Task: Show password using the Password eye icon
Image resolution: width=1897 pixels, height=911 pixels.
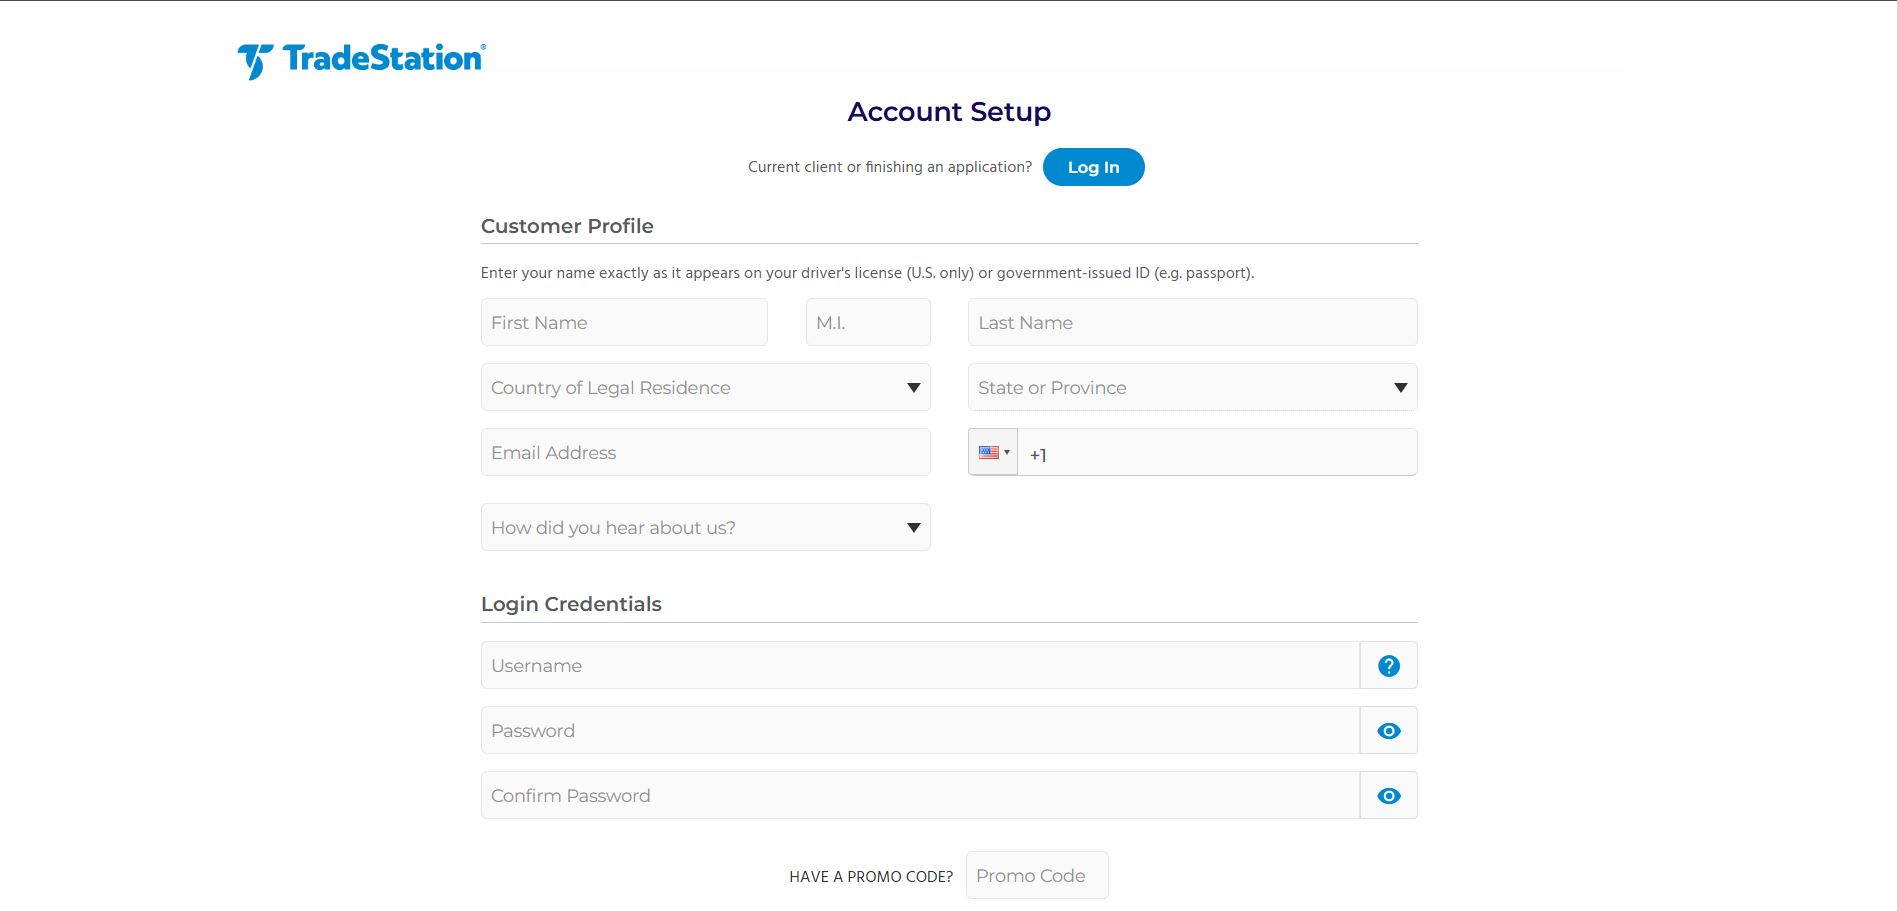Action: 1388,731
